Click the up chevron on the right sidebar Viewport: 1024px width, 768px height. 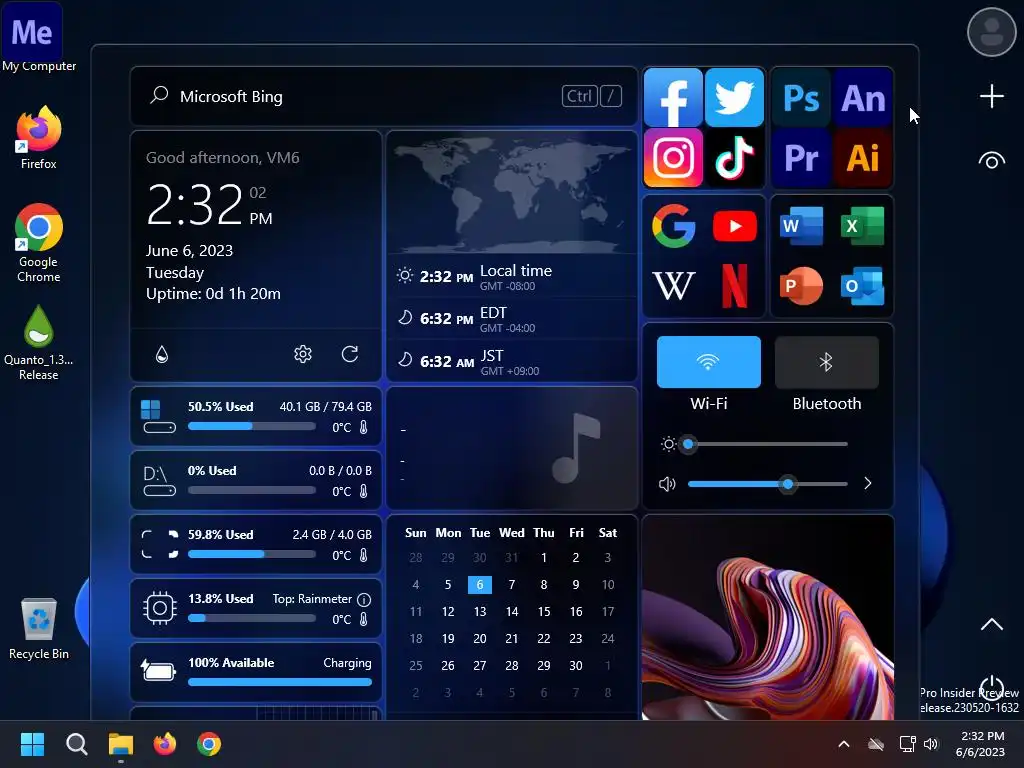pyautogui.click(x=991, y=624)
